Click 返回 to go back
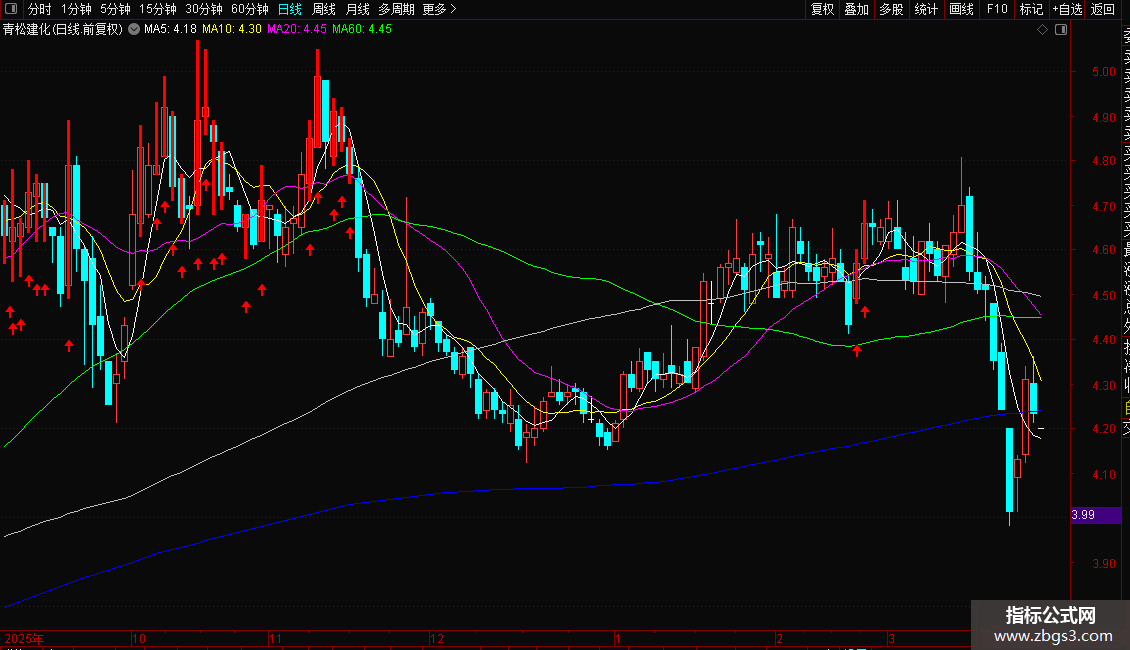 (1103, 9)
